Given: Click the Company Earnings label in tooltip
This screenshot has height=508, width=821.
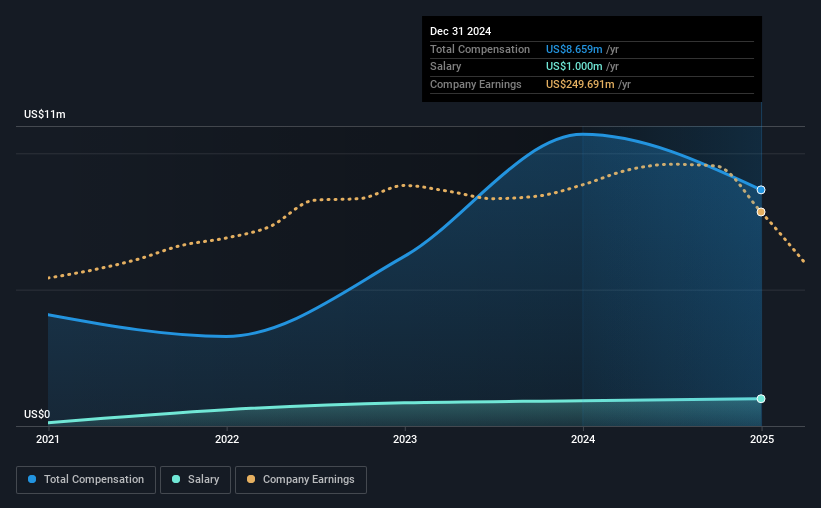Looking at the screenshot, I should (475, 84).
